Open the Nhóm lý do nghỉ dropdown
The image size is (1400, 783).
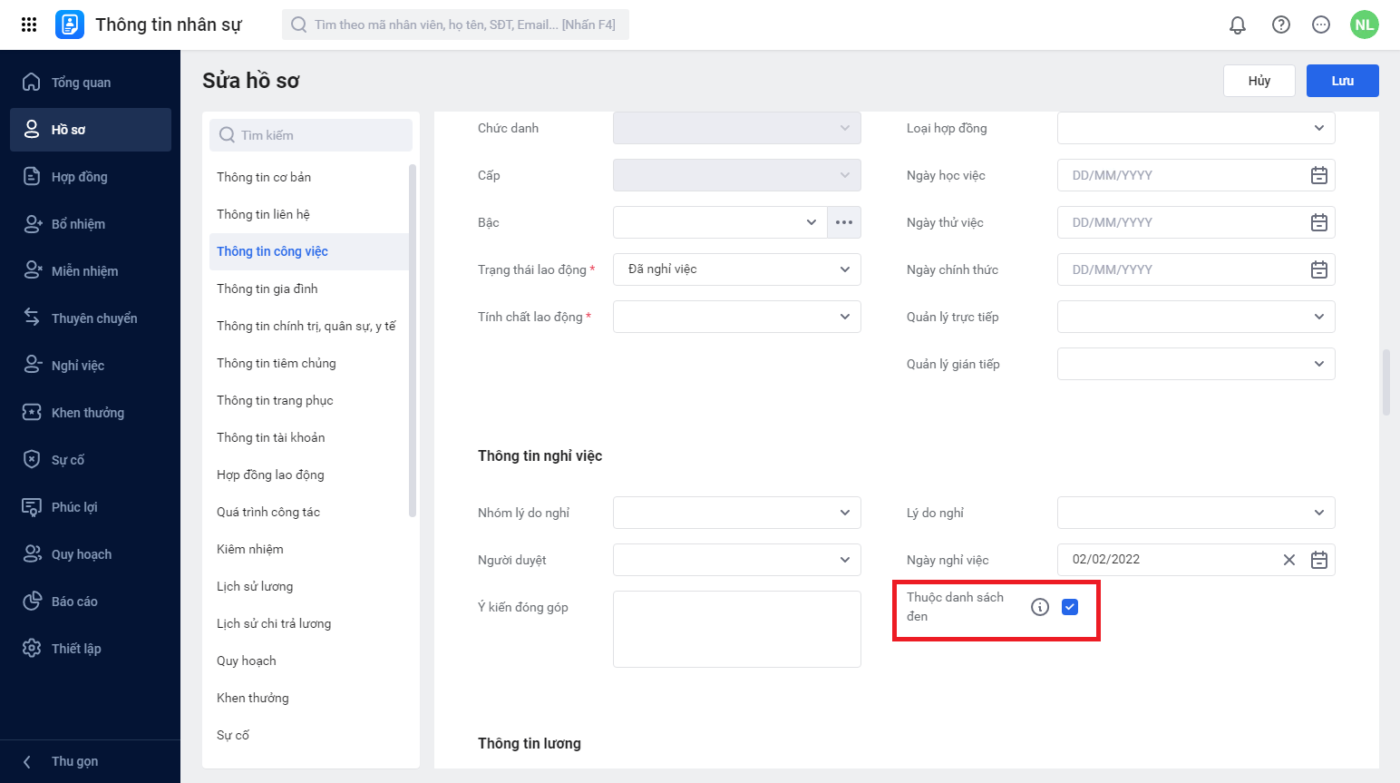point(737,513)
